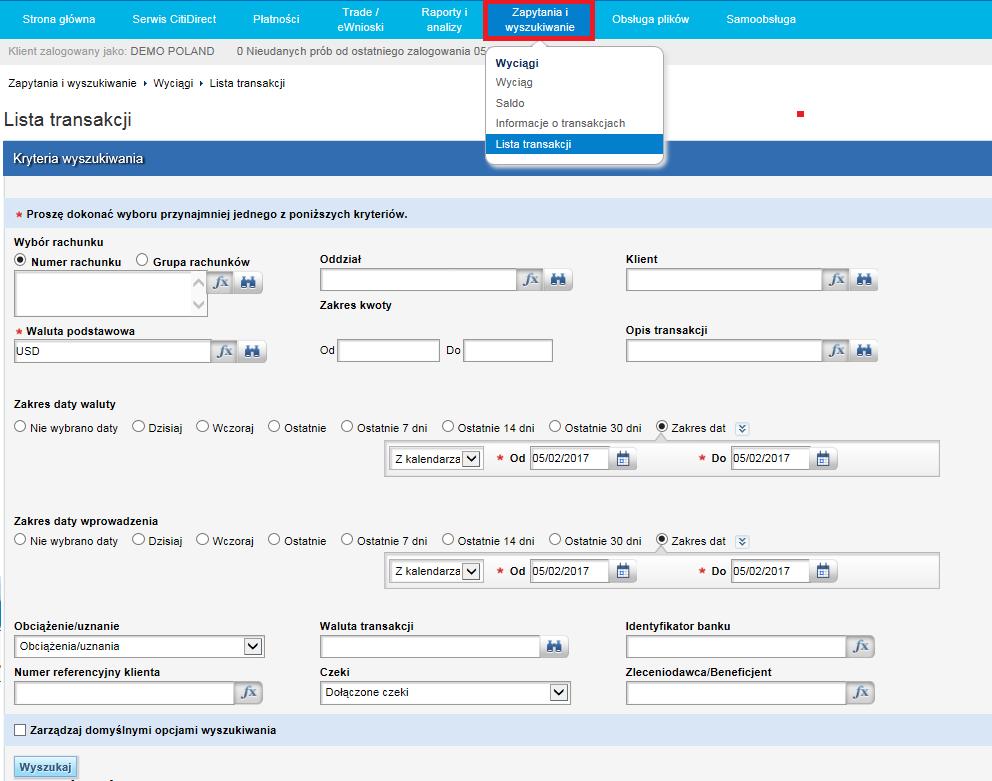Image resolution: width=992 pixels, height=781 pixels.
Task: Open binoculars lookup for Waluta transakcji
Action: point(554,646)
